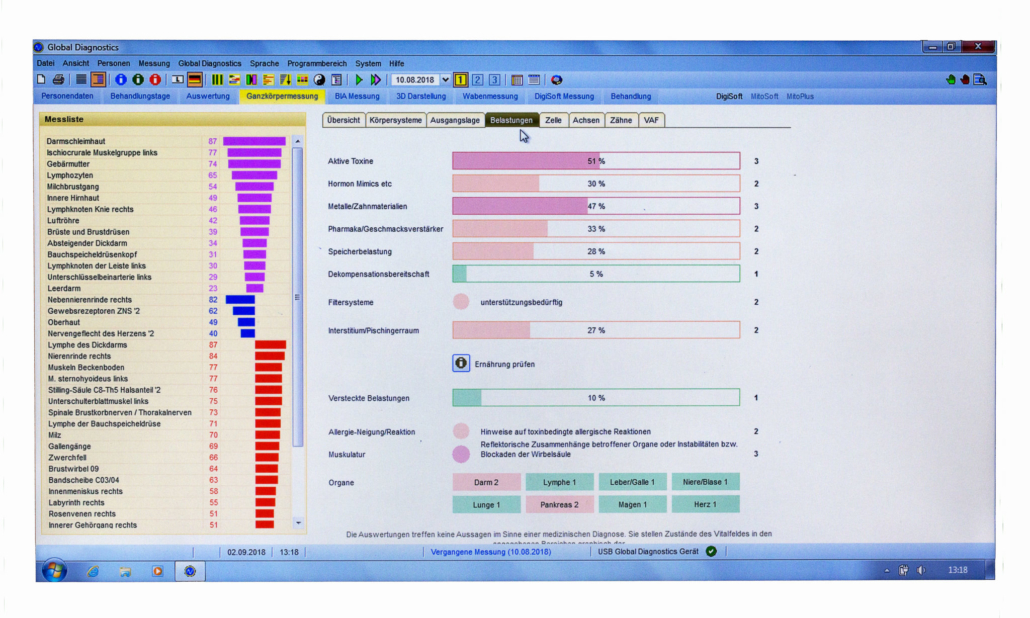Click the Lymphe 1 organ button
1030x618 pixels.
(x=559, y=482)
